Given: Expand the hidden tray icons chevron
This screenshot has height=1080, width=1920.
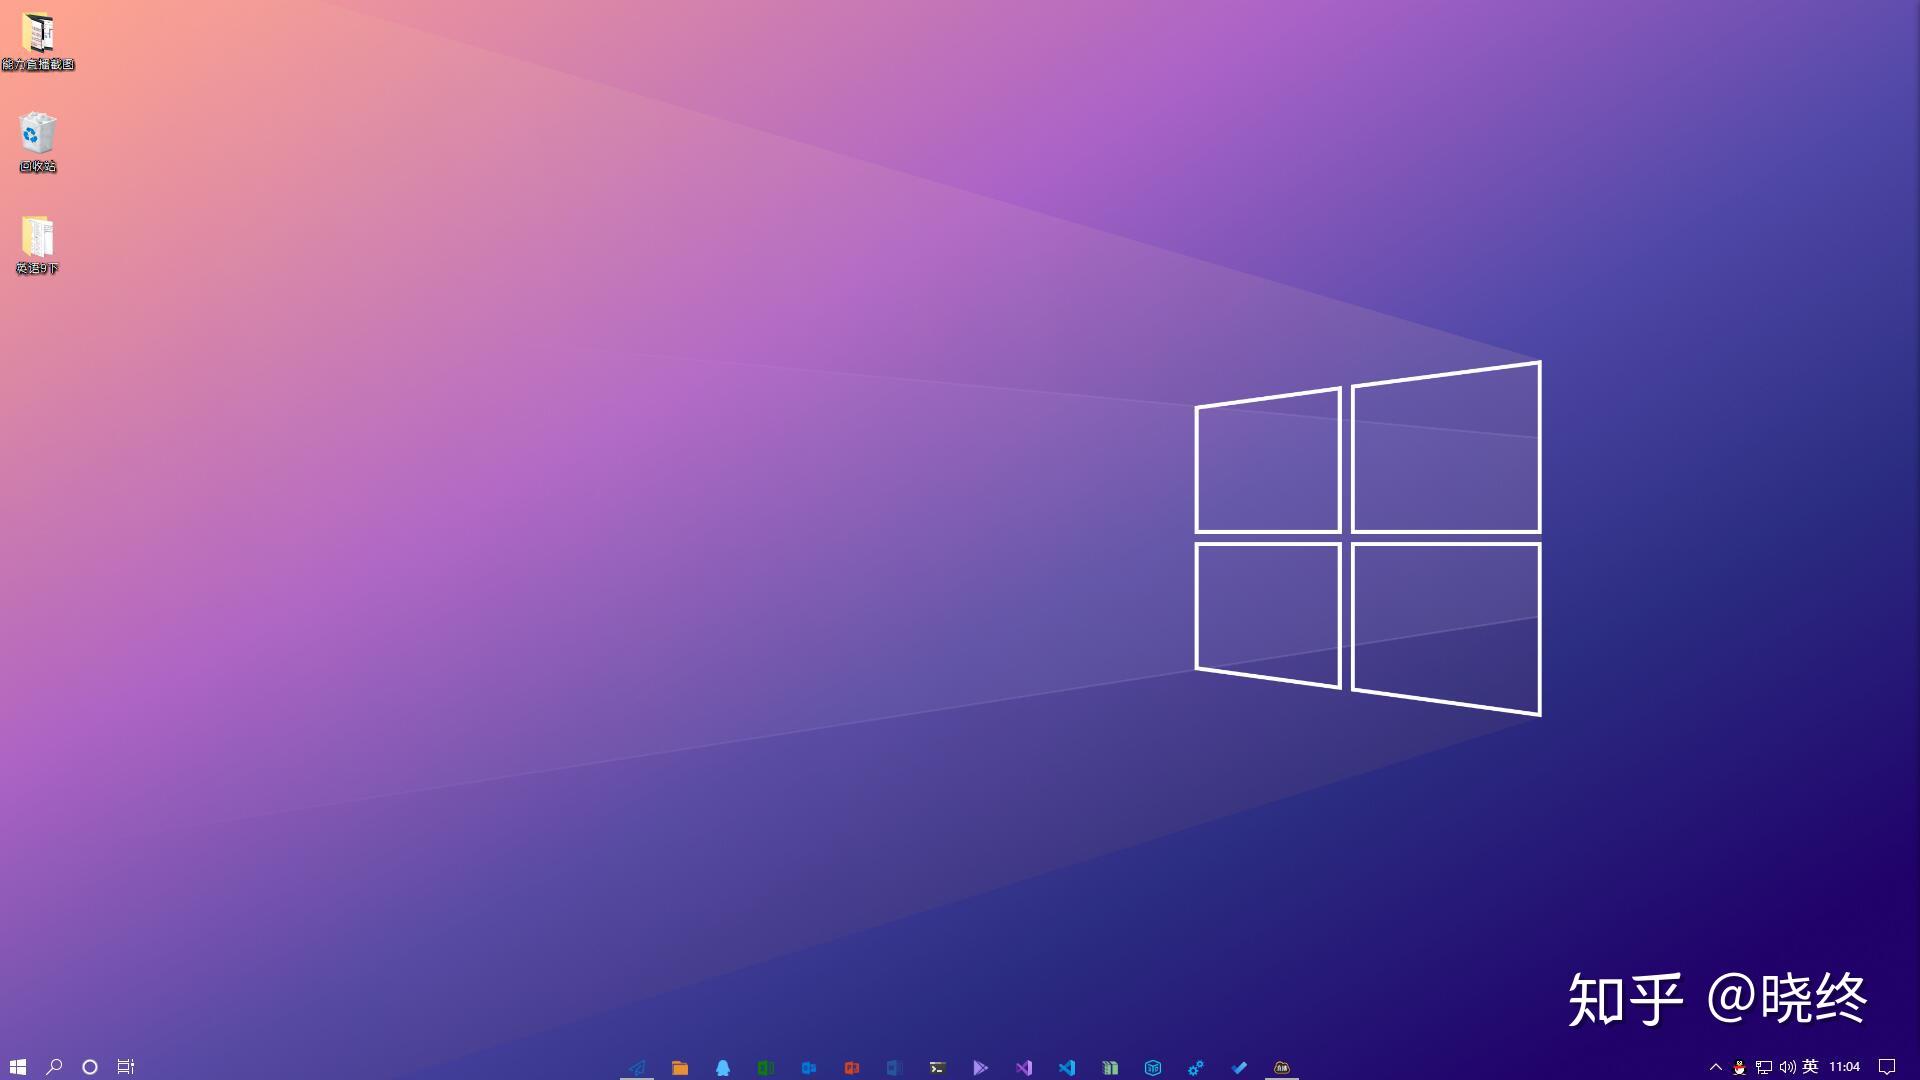Looking at the screenshot, I should (x=1716, y=1066).
